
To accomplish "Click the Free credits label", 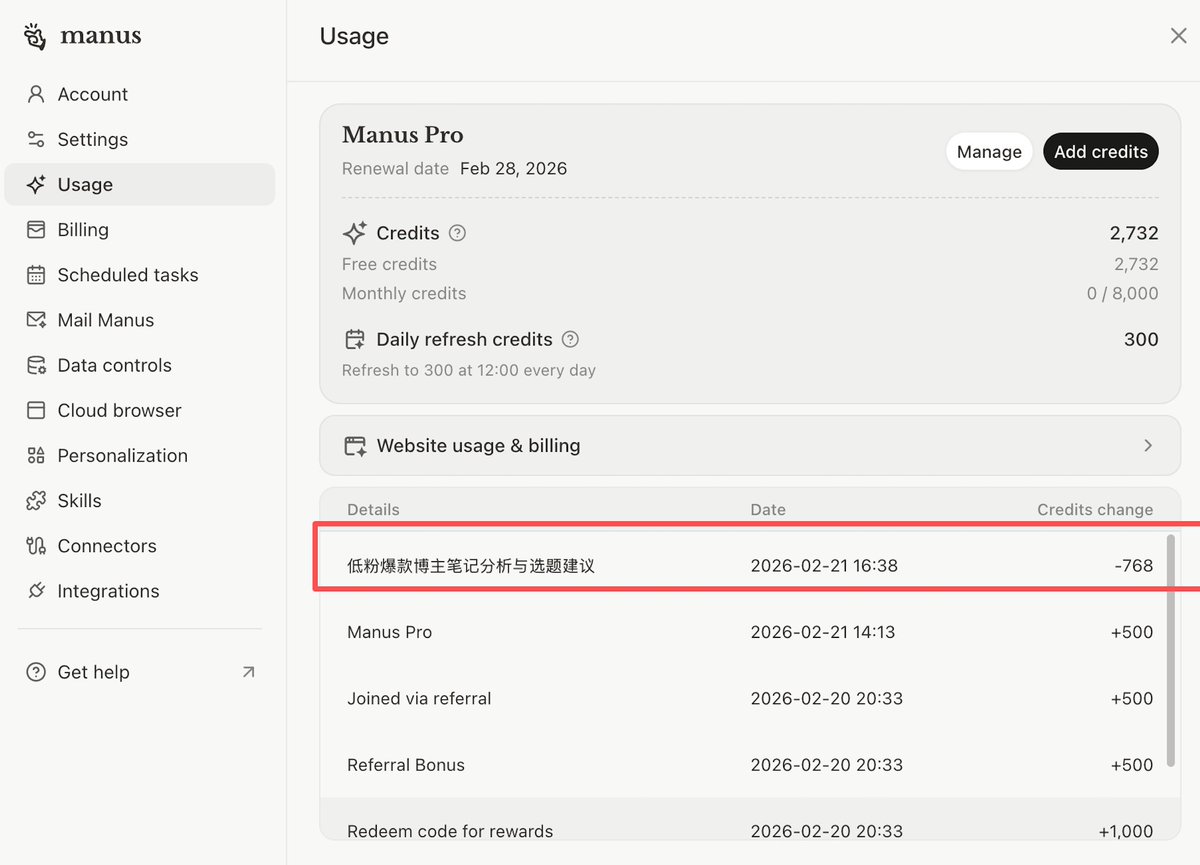I will pos(389,264).
